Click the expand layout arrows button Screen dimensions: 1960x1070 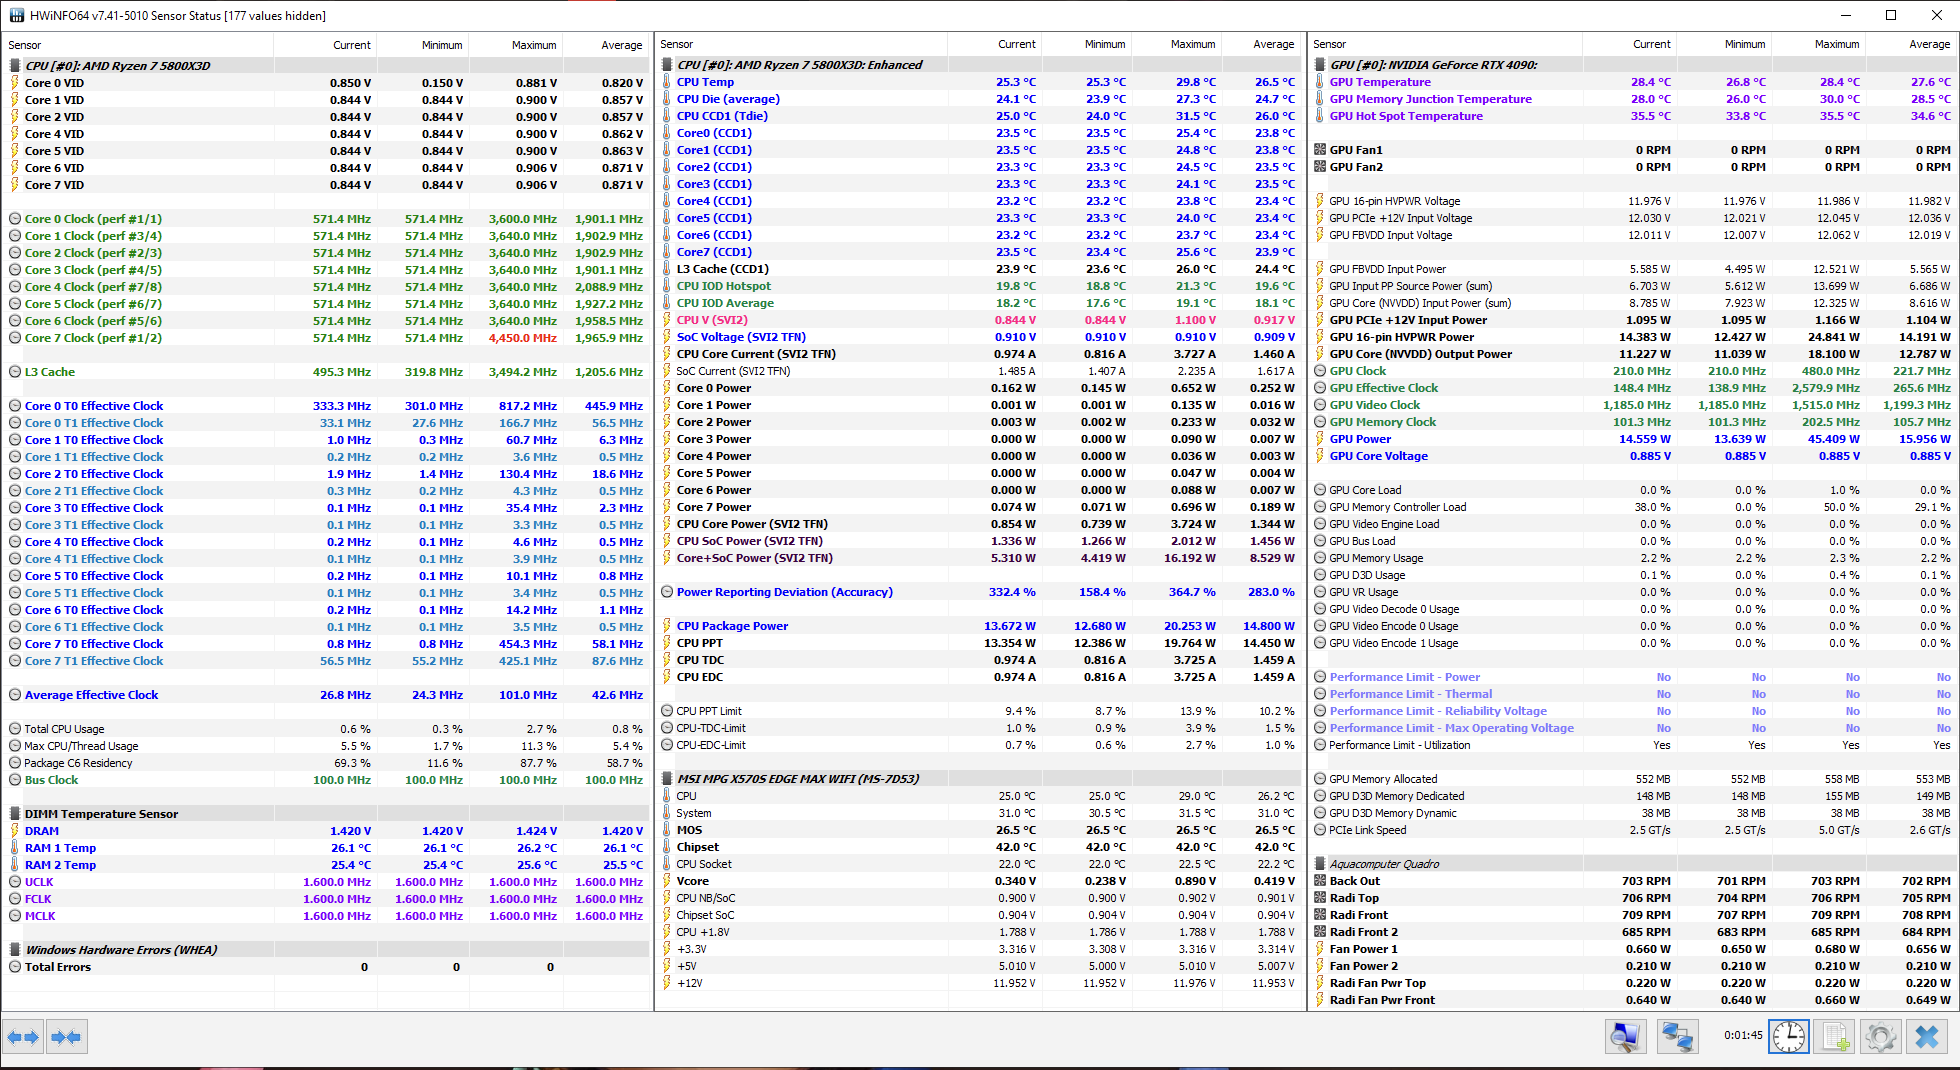click(x=23, y=1037)
